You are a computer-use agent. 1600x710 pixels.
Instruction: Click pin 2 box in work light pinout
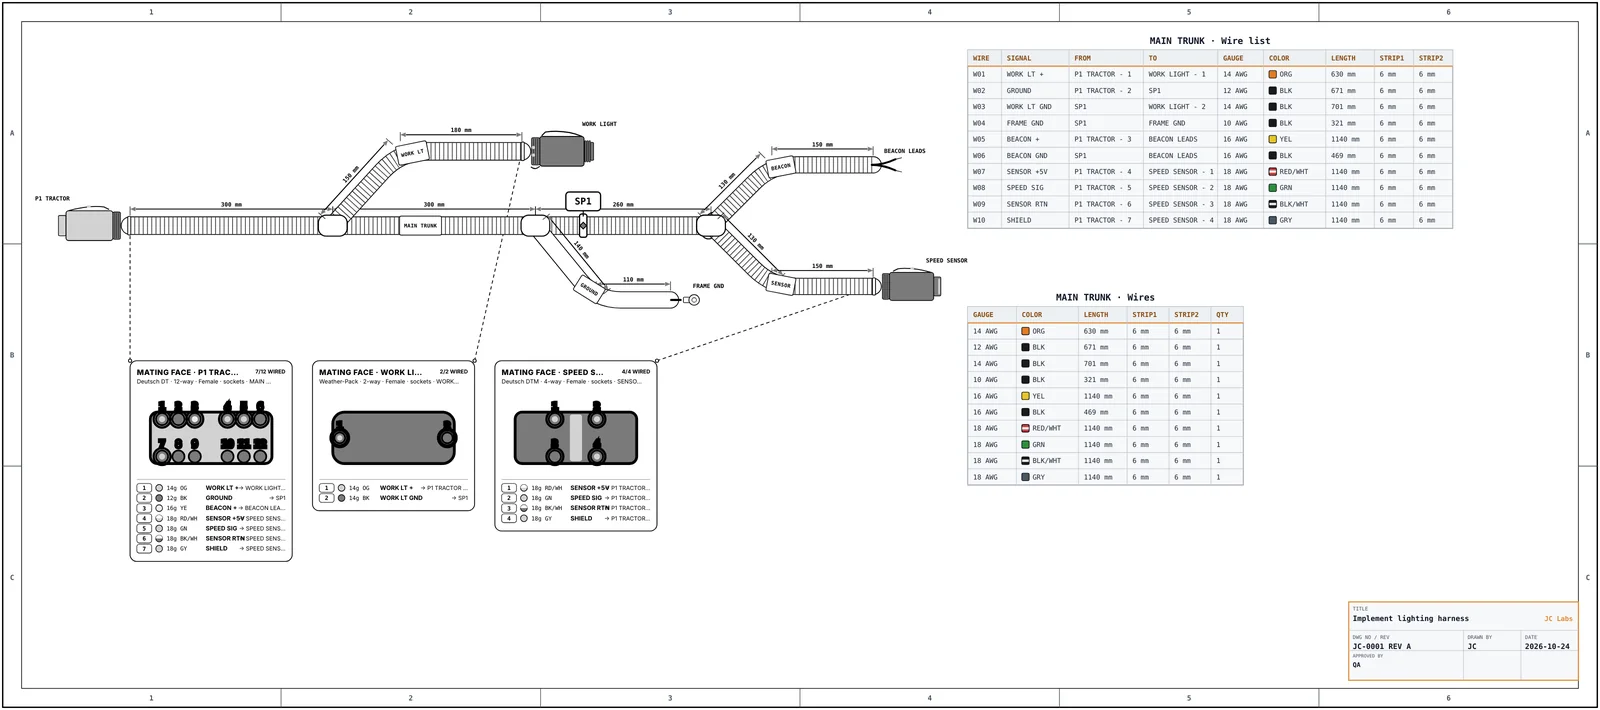[x=326, y=498]
